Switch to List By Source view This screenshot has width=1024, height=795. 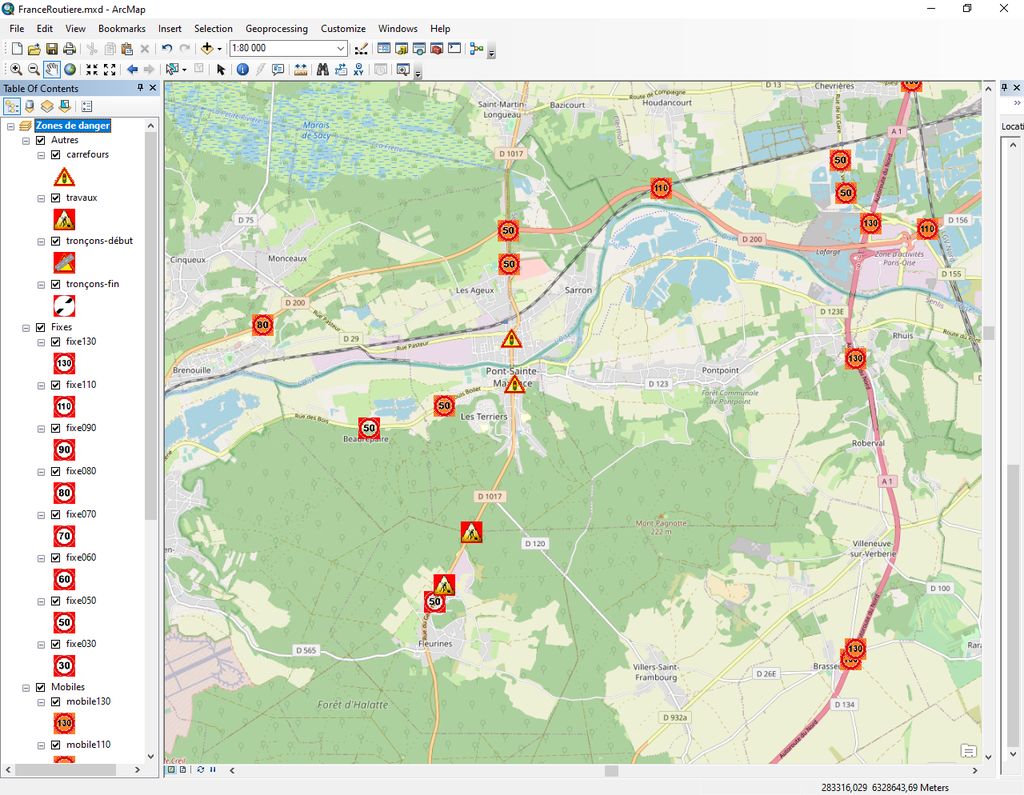click(x=29, y=106)
